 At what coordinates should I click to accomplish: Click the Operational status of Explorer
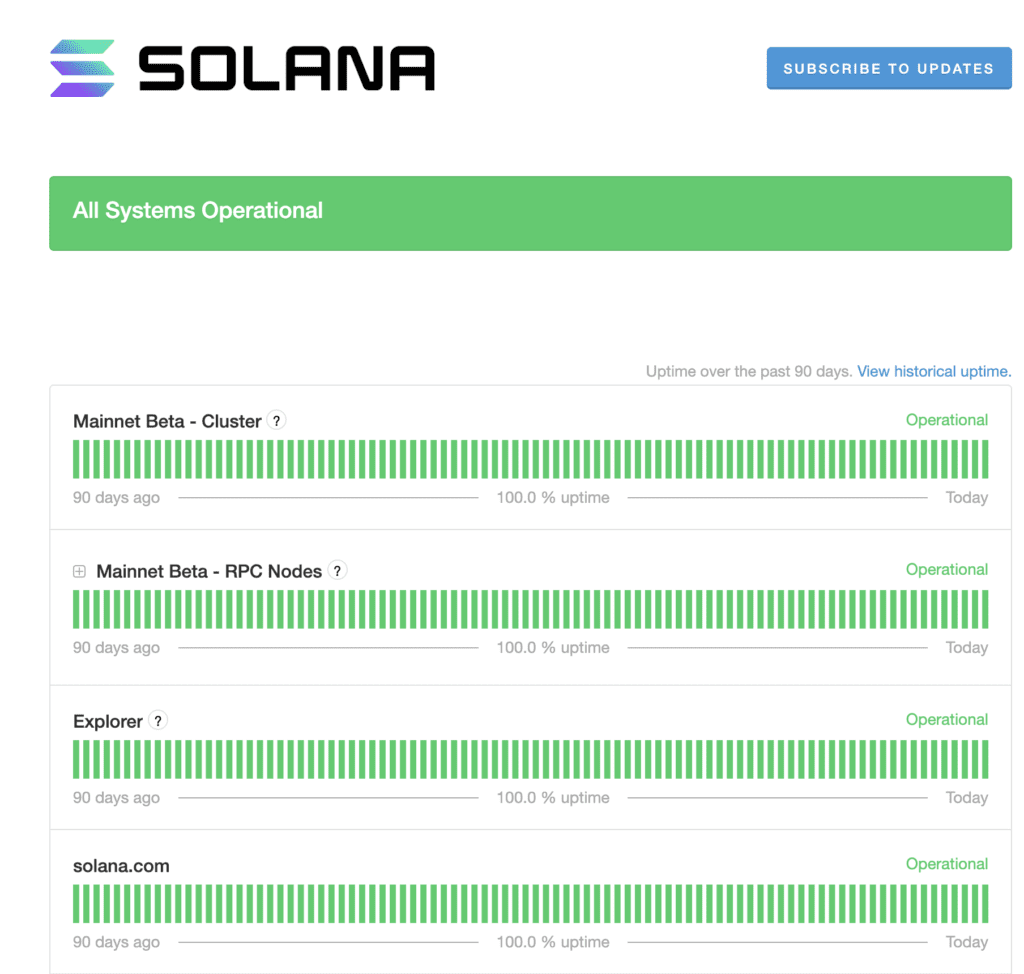pos(946,720)
